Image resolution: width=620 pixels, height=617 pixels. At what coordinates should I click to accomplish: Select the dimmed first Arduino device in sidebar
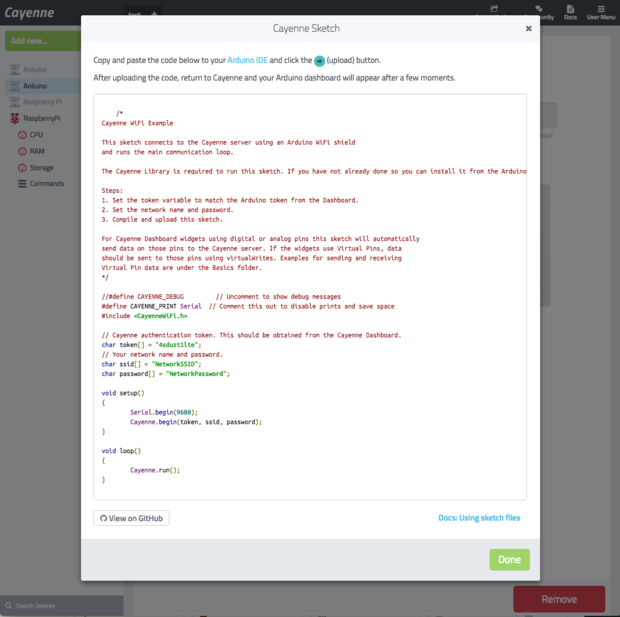(x=35, y=70)
